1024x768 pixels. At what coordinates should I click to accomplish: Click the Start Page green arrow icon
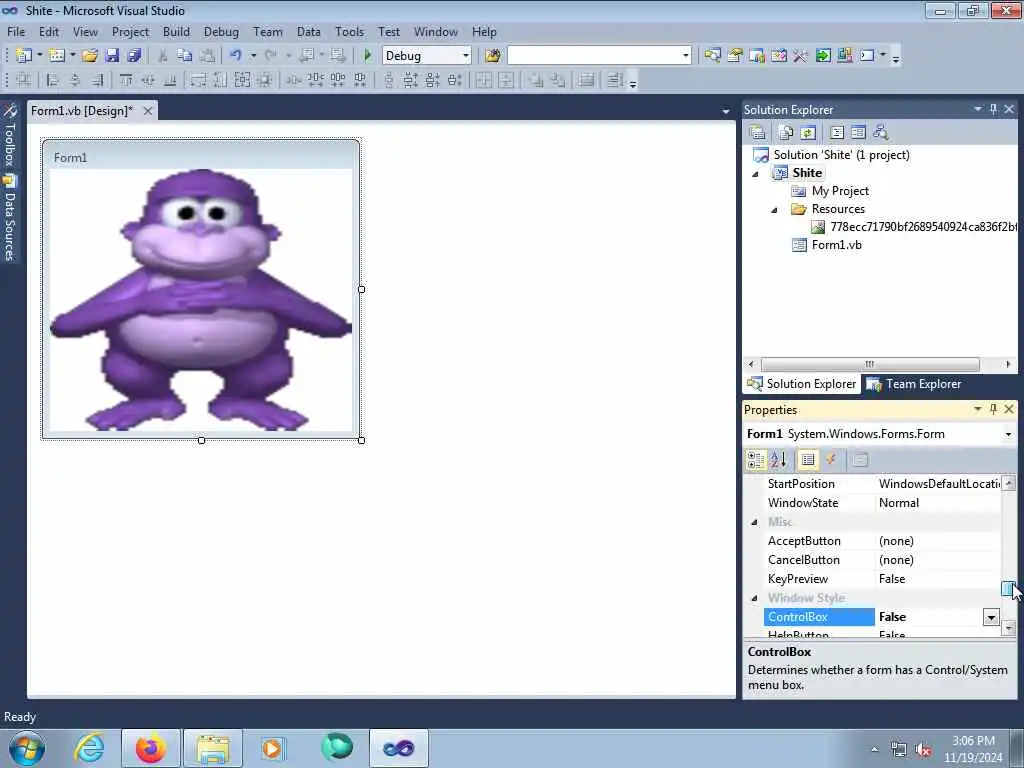[x=823, y=56]
